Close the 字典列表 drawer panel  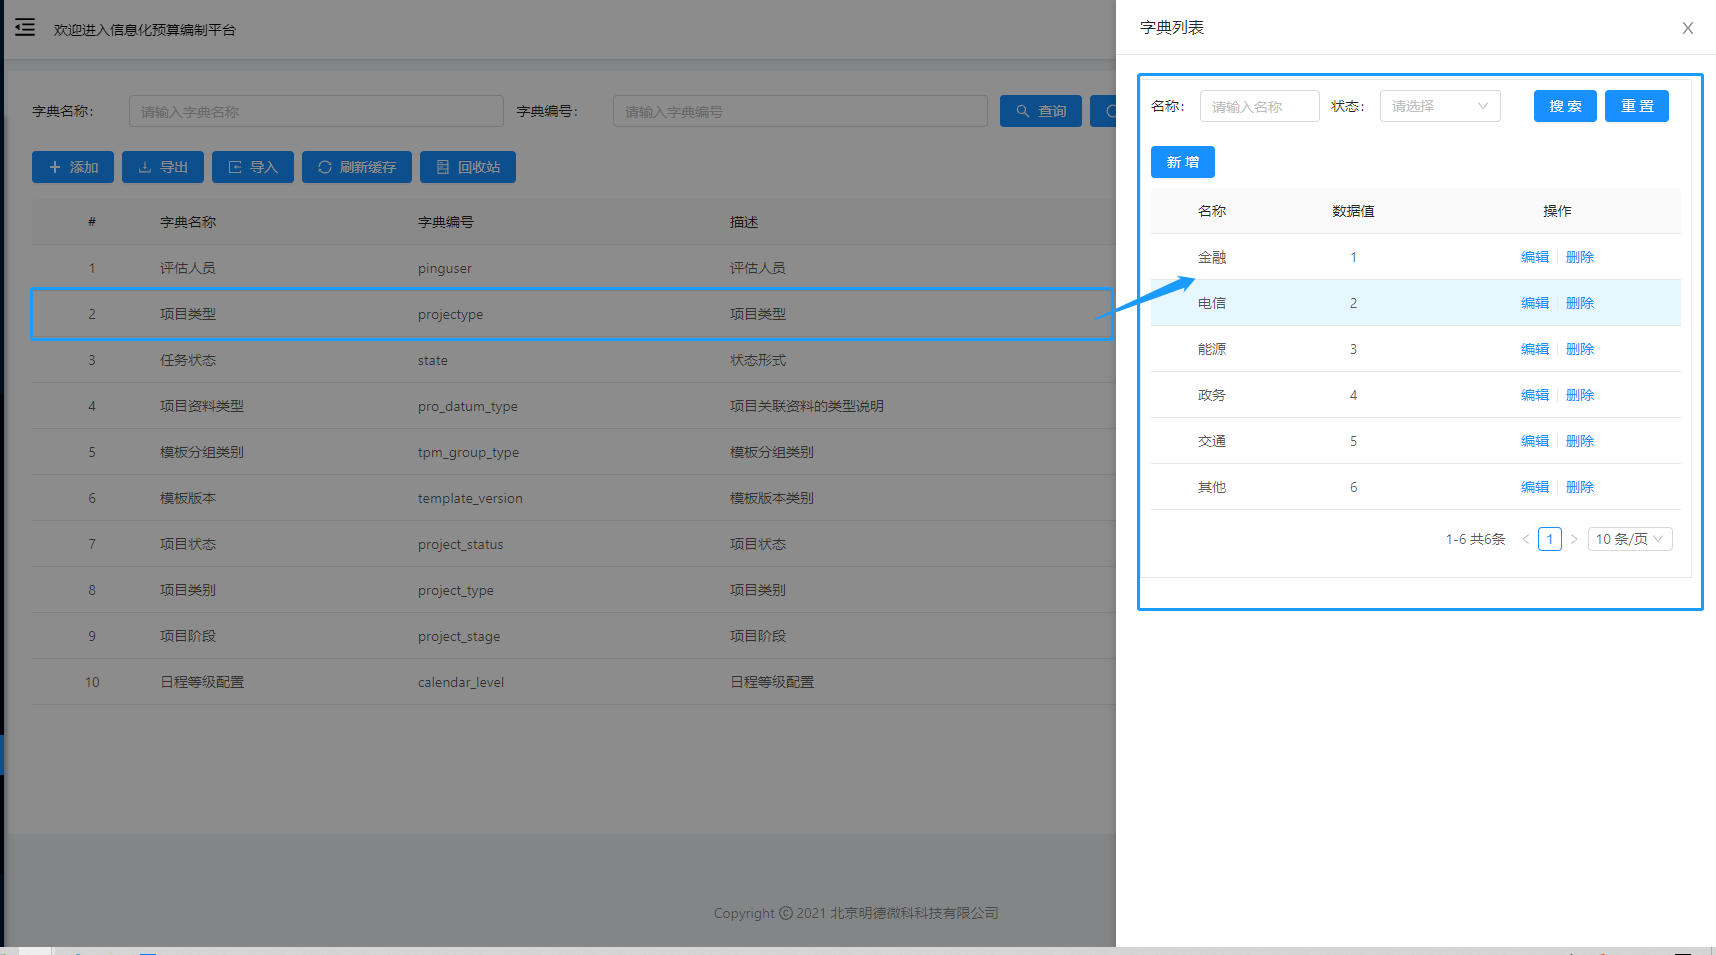1687,28
